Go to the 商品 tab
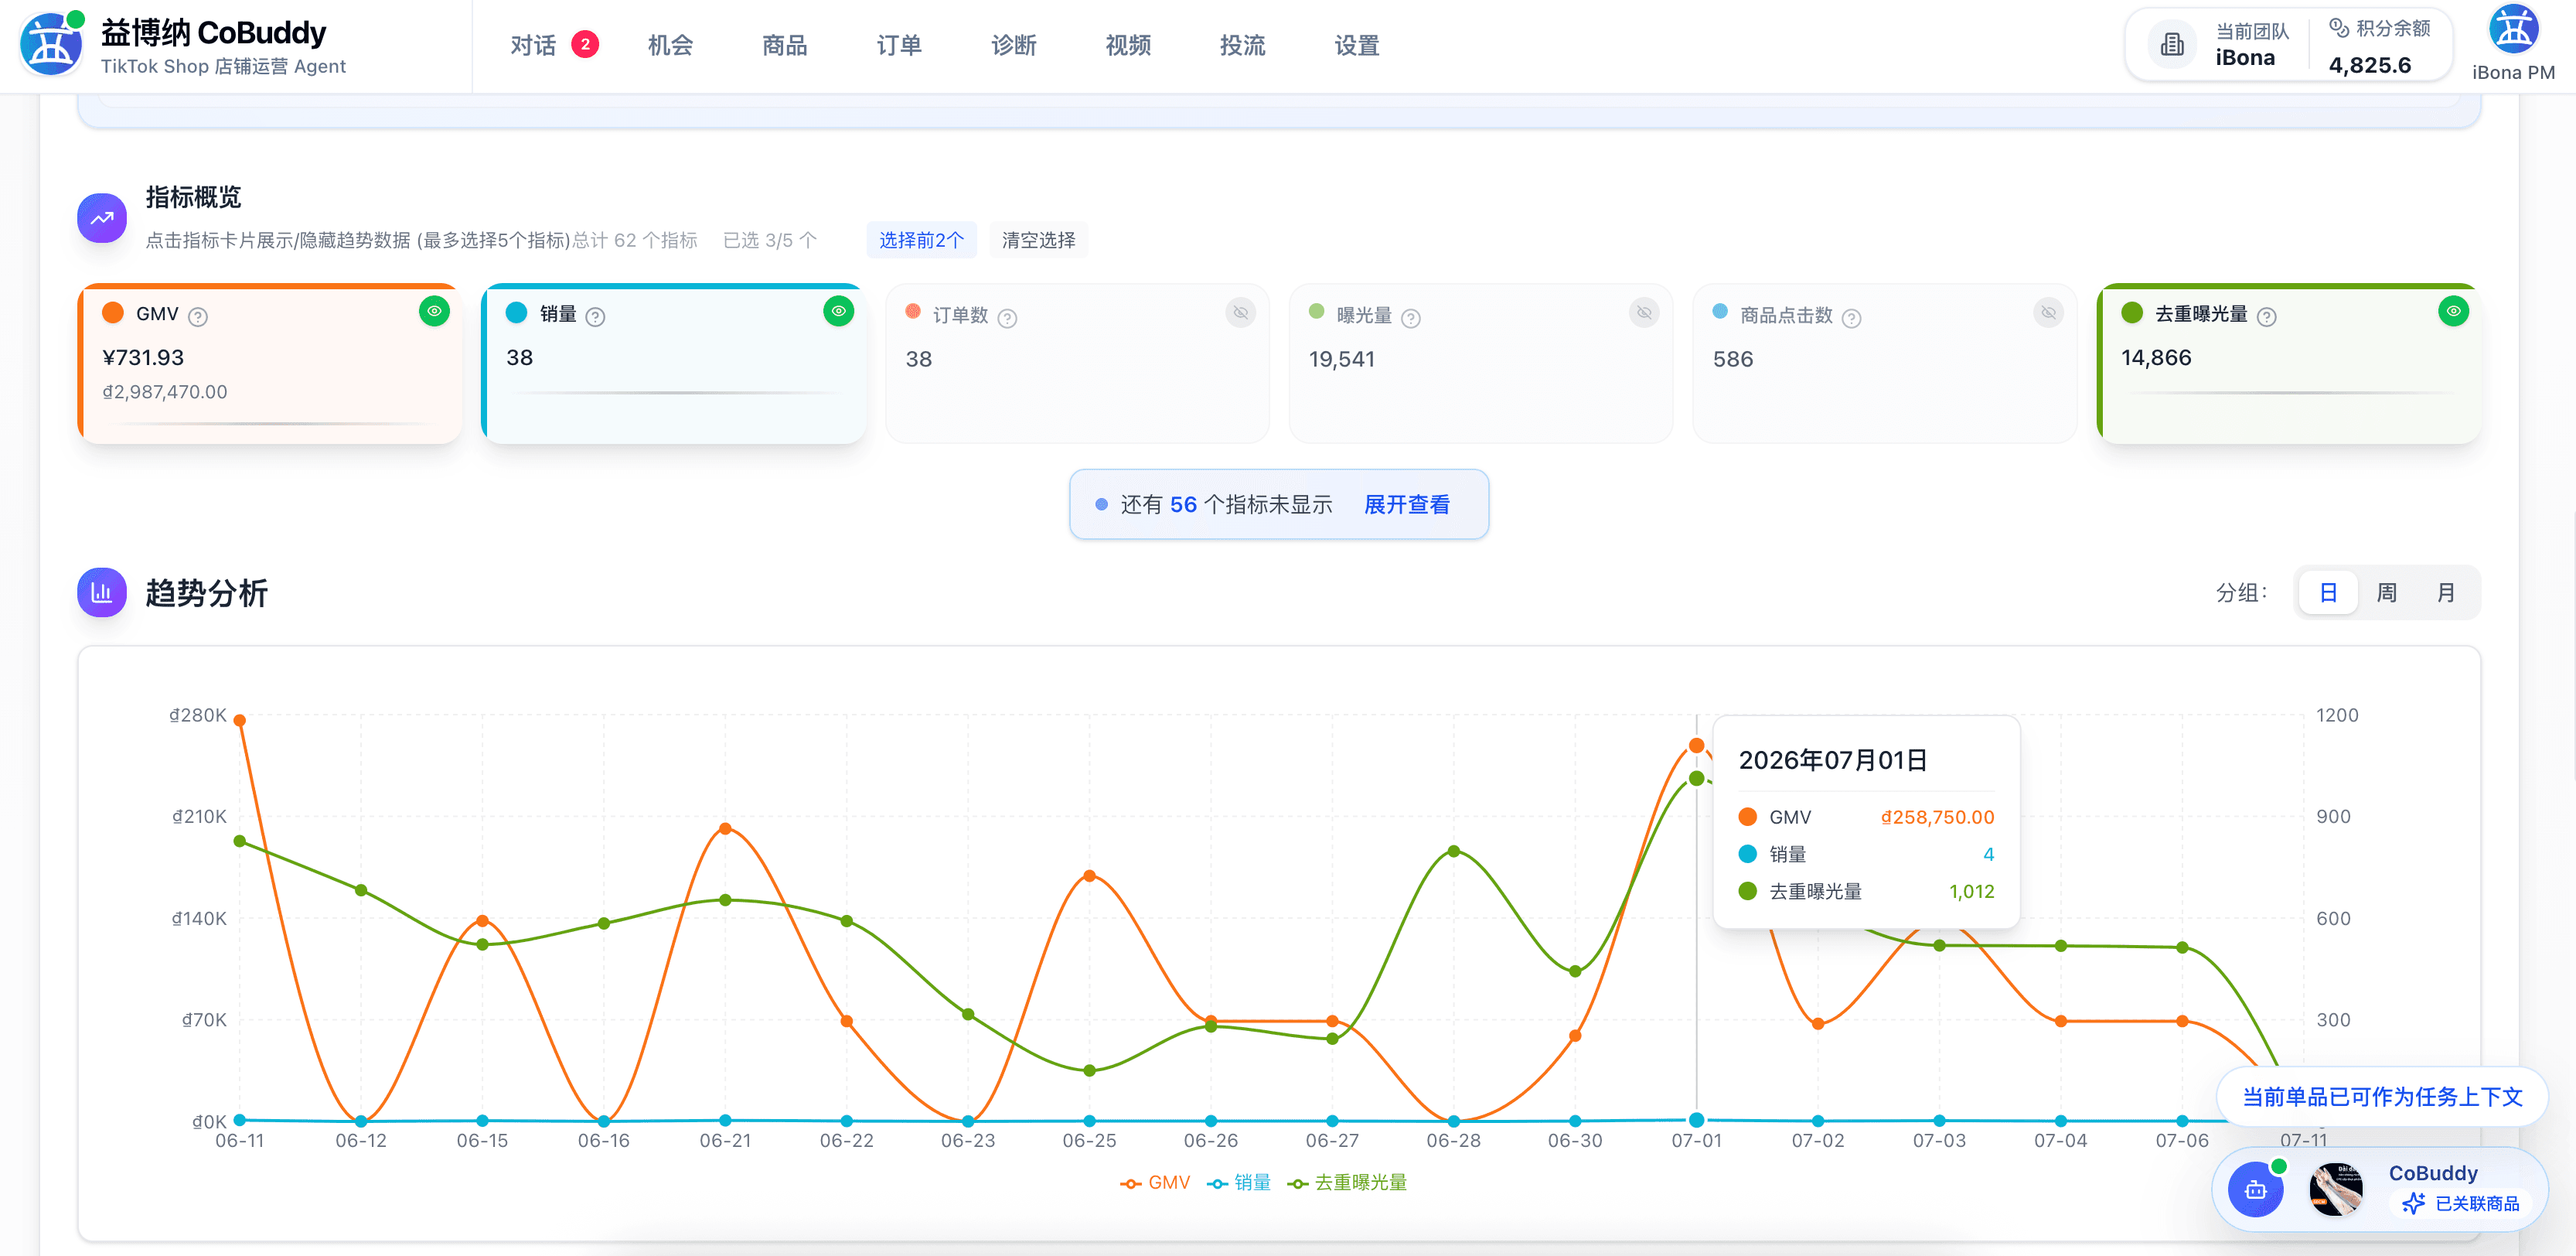Viewport: 2576px width, 1256px height. pos(784,45)
